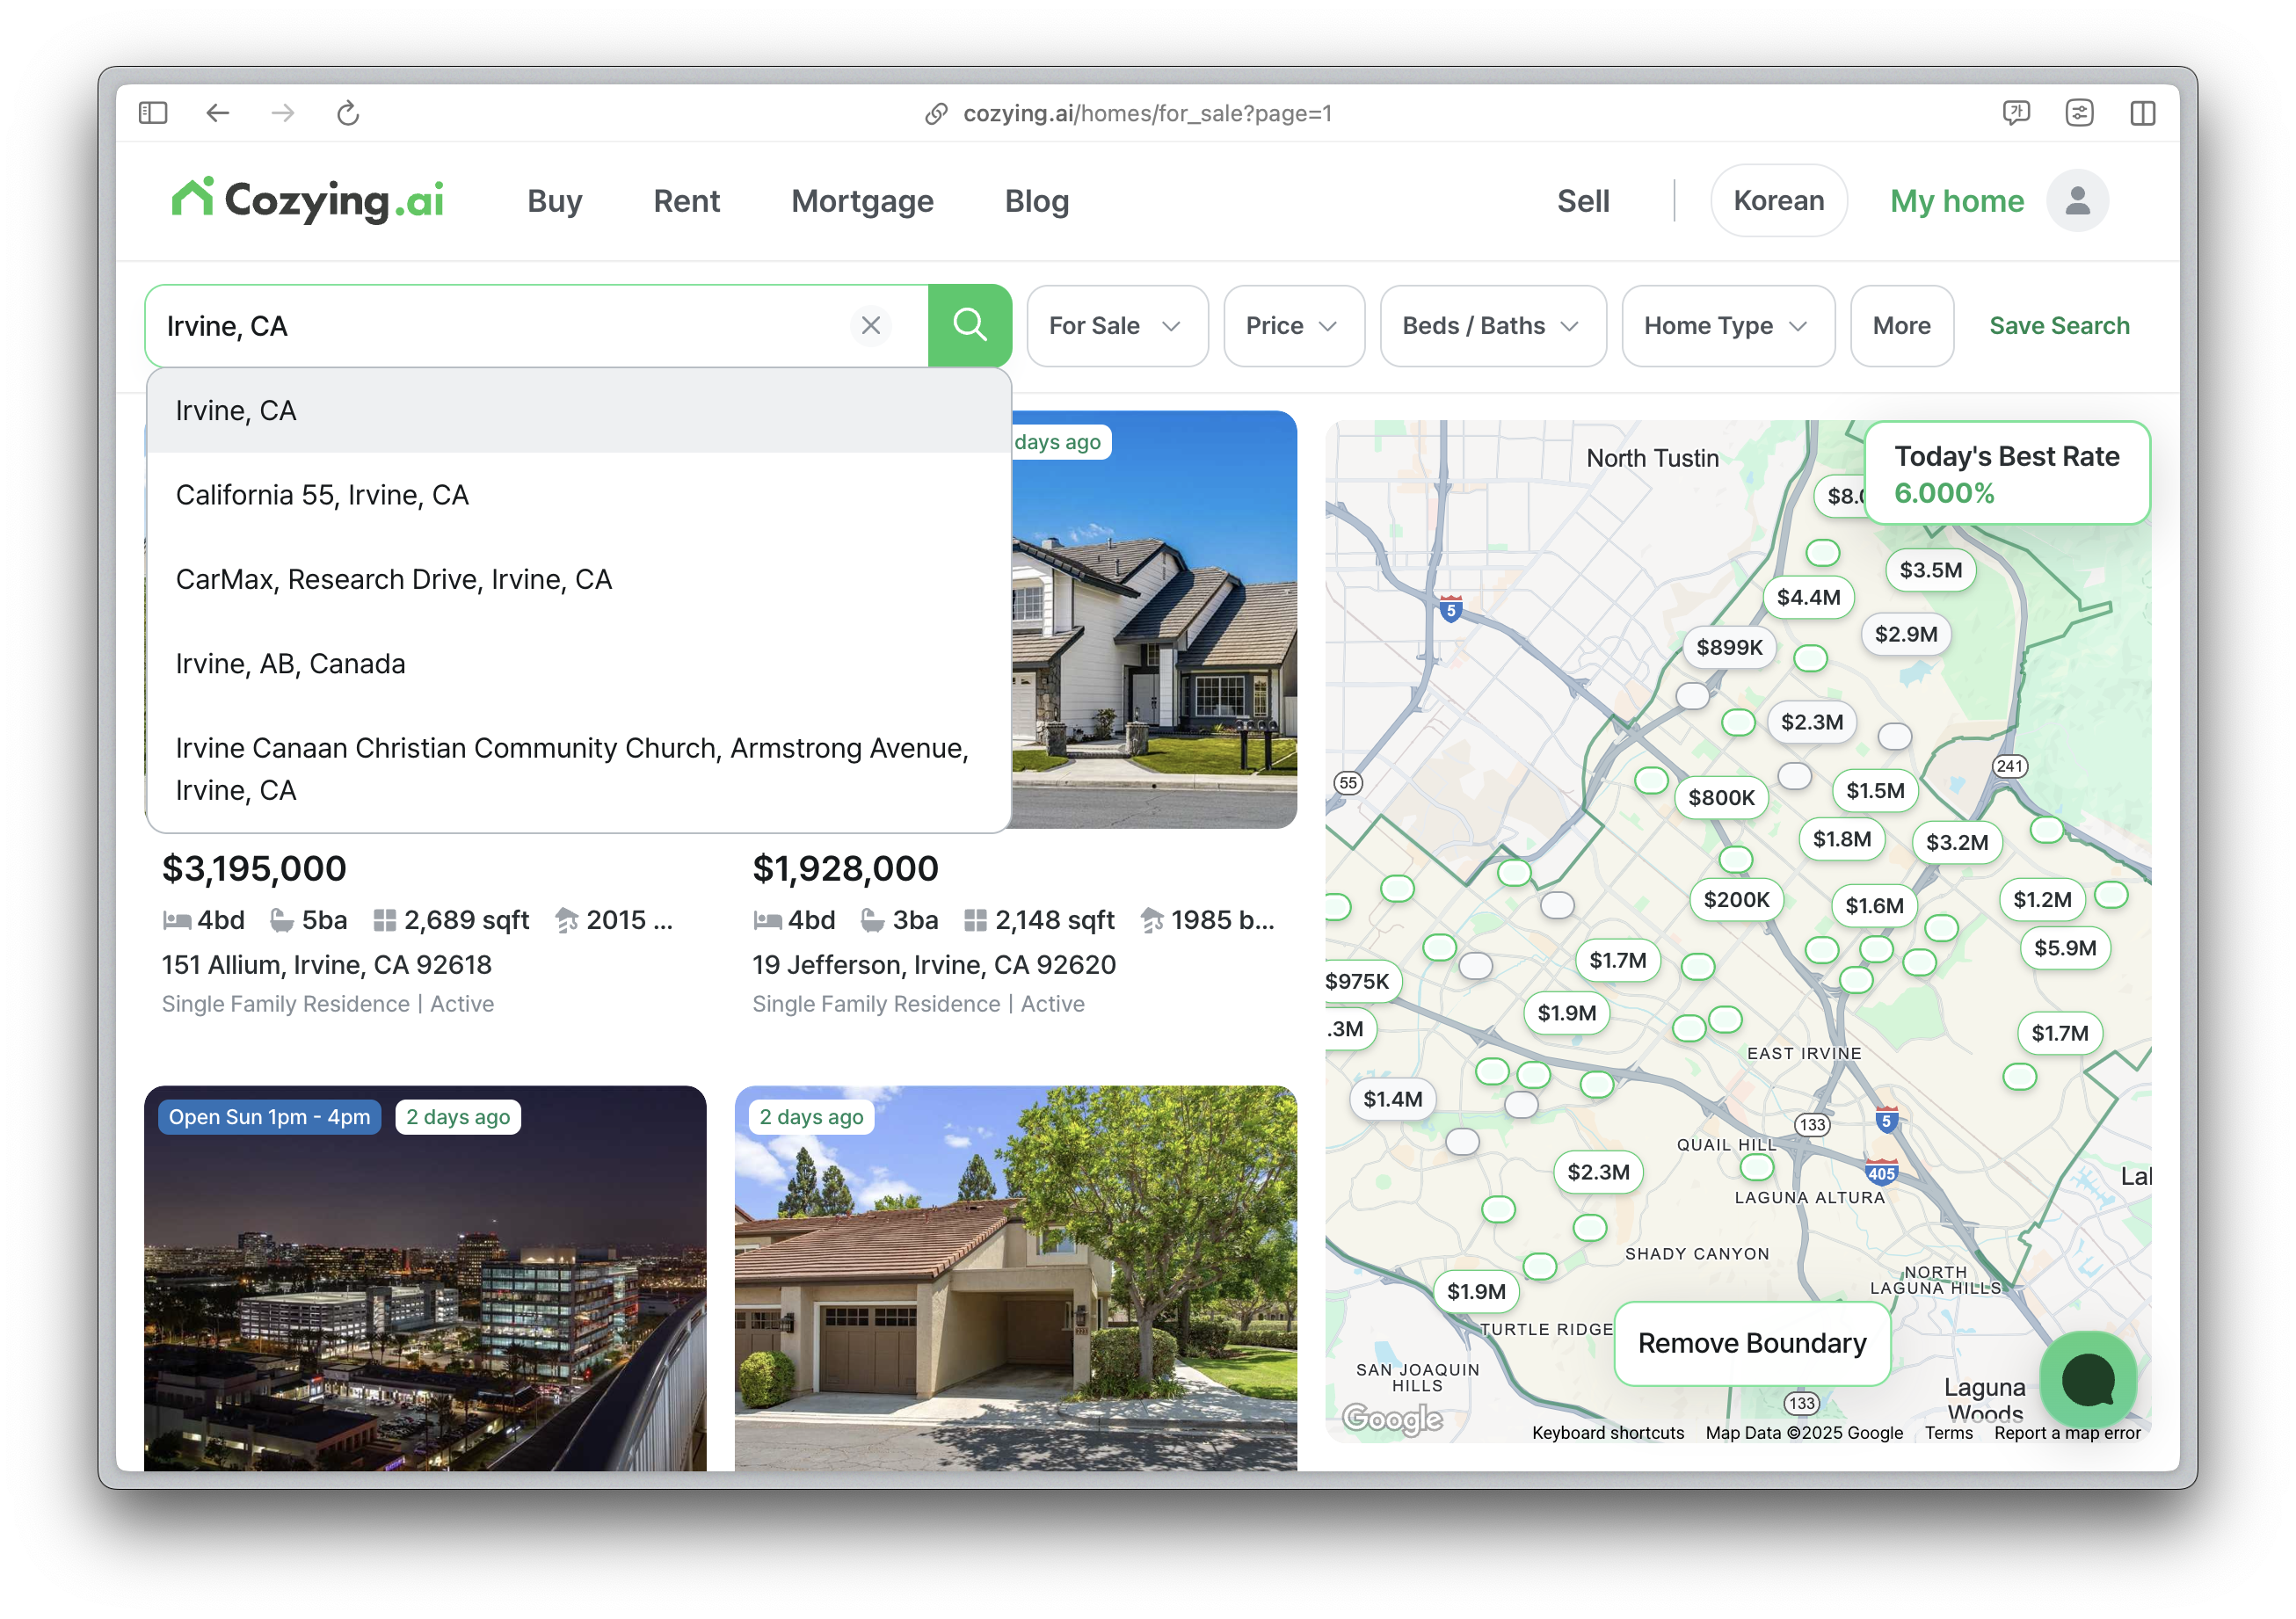This screenshot has width=2296, height=1619.
Task: Open the Price filter dropdown
Action: point(1292,326)
